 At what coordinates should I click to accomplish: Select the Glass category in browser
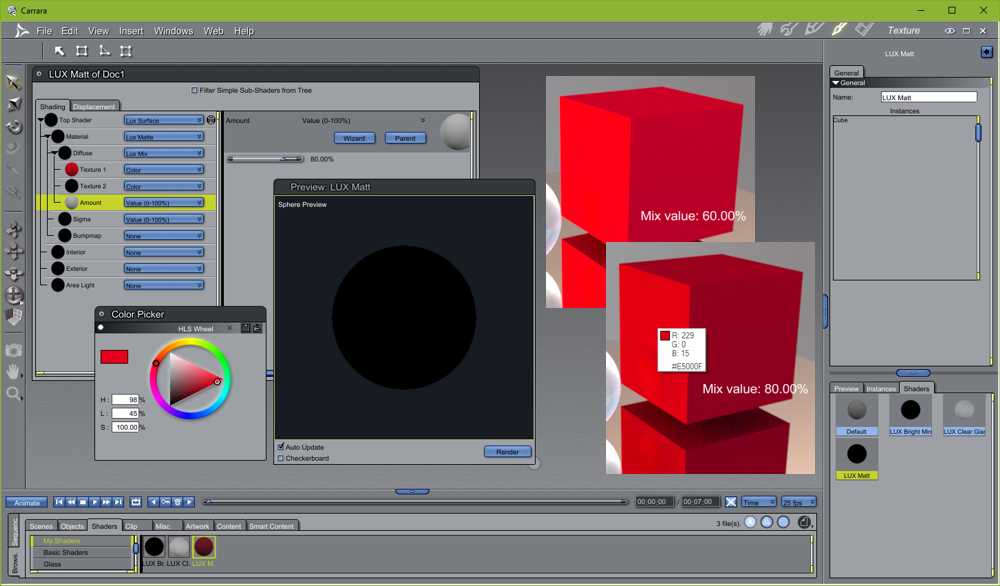52,564
